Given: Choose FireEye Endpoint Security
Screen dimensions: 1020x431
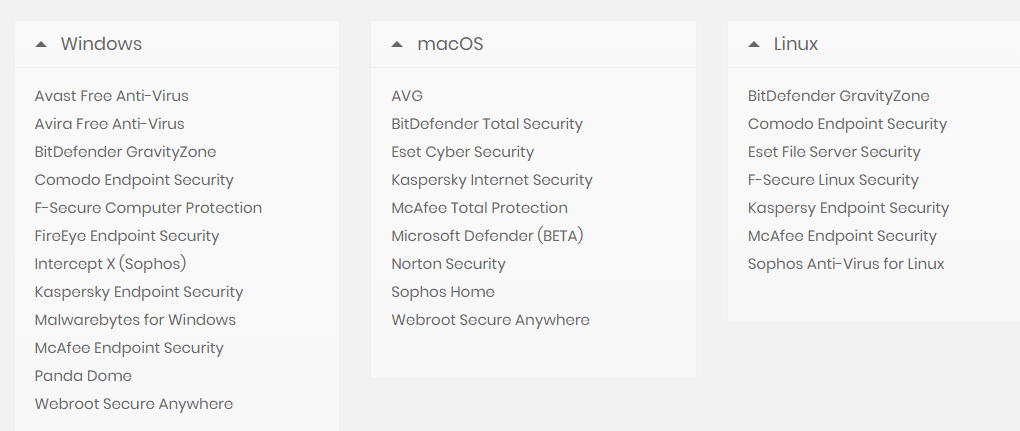Looking at the screenshot, I should 127,236.
